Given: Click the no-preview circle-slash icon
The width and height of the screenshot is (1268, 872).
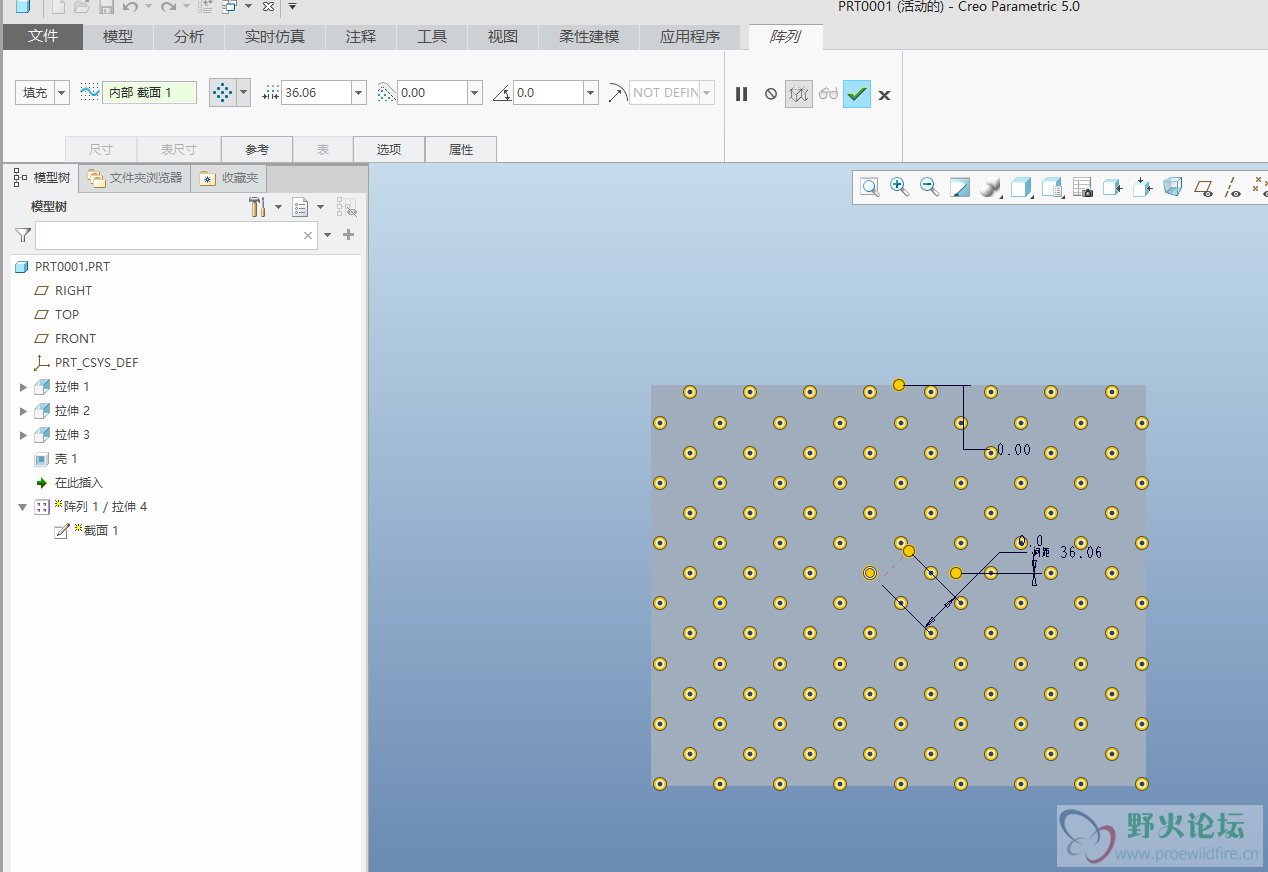Looking at the screenshot, I should point(771,94).
